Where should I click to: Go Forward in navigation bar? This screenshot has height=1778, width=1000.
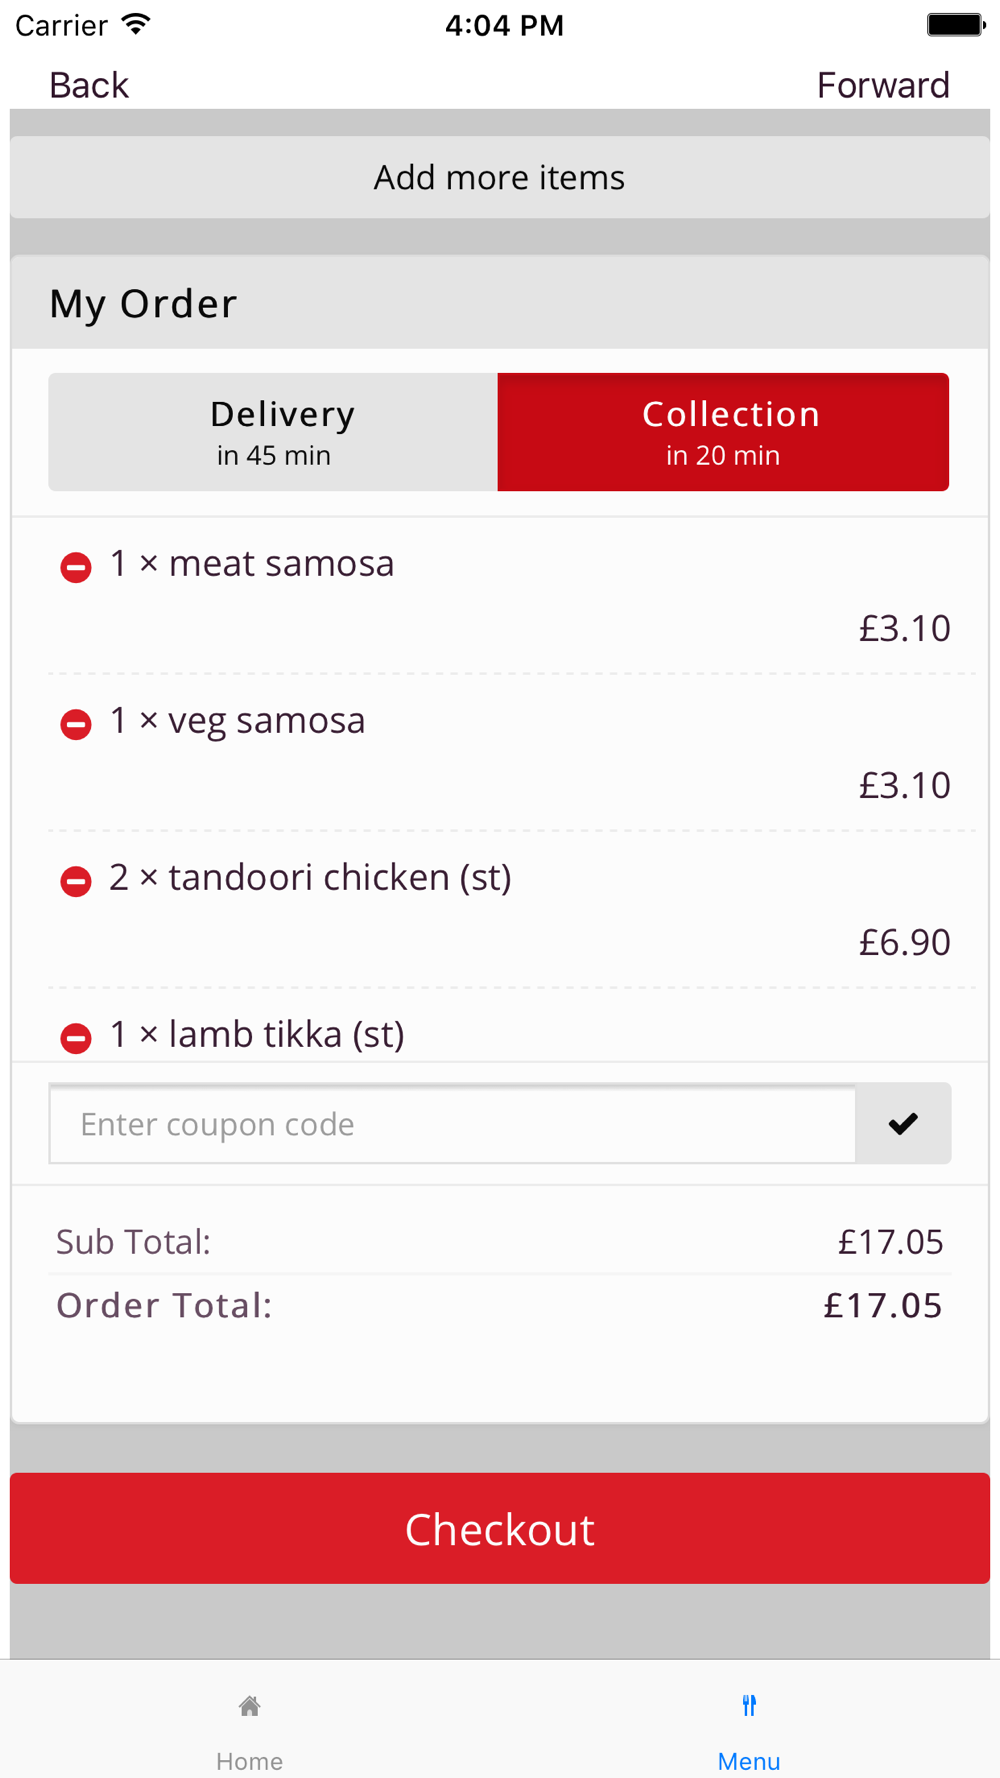(x=883, y=85)
